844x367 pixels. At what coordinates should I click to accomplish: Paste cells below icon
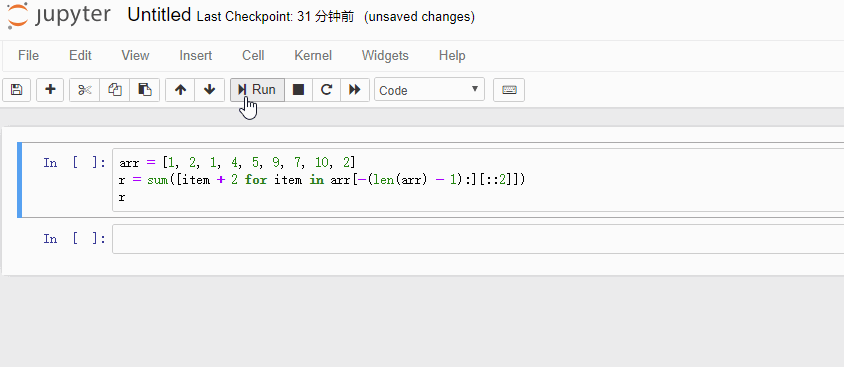pyautogui.click(x=145, y=90)
